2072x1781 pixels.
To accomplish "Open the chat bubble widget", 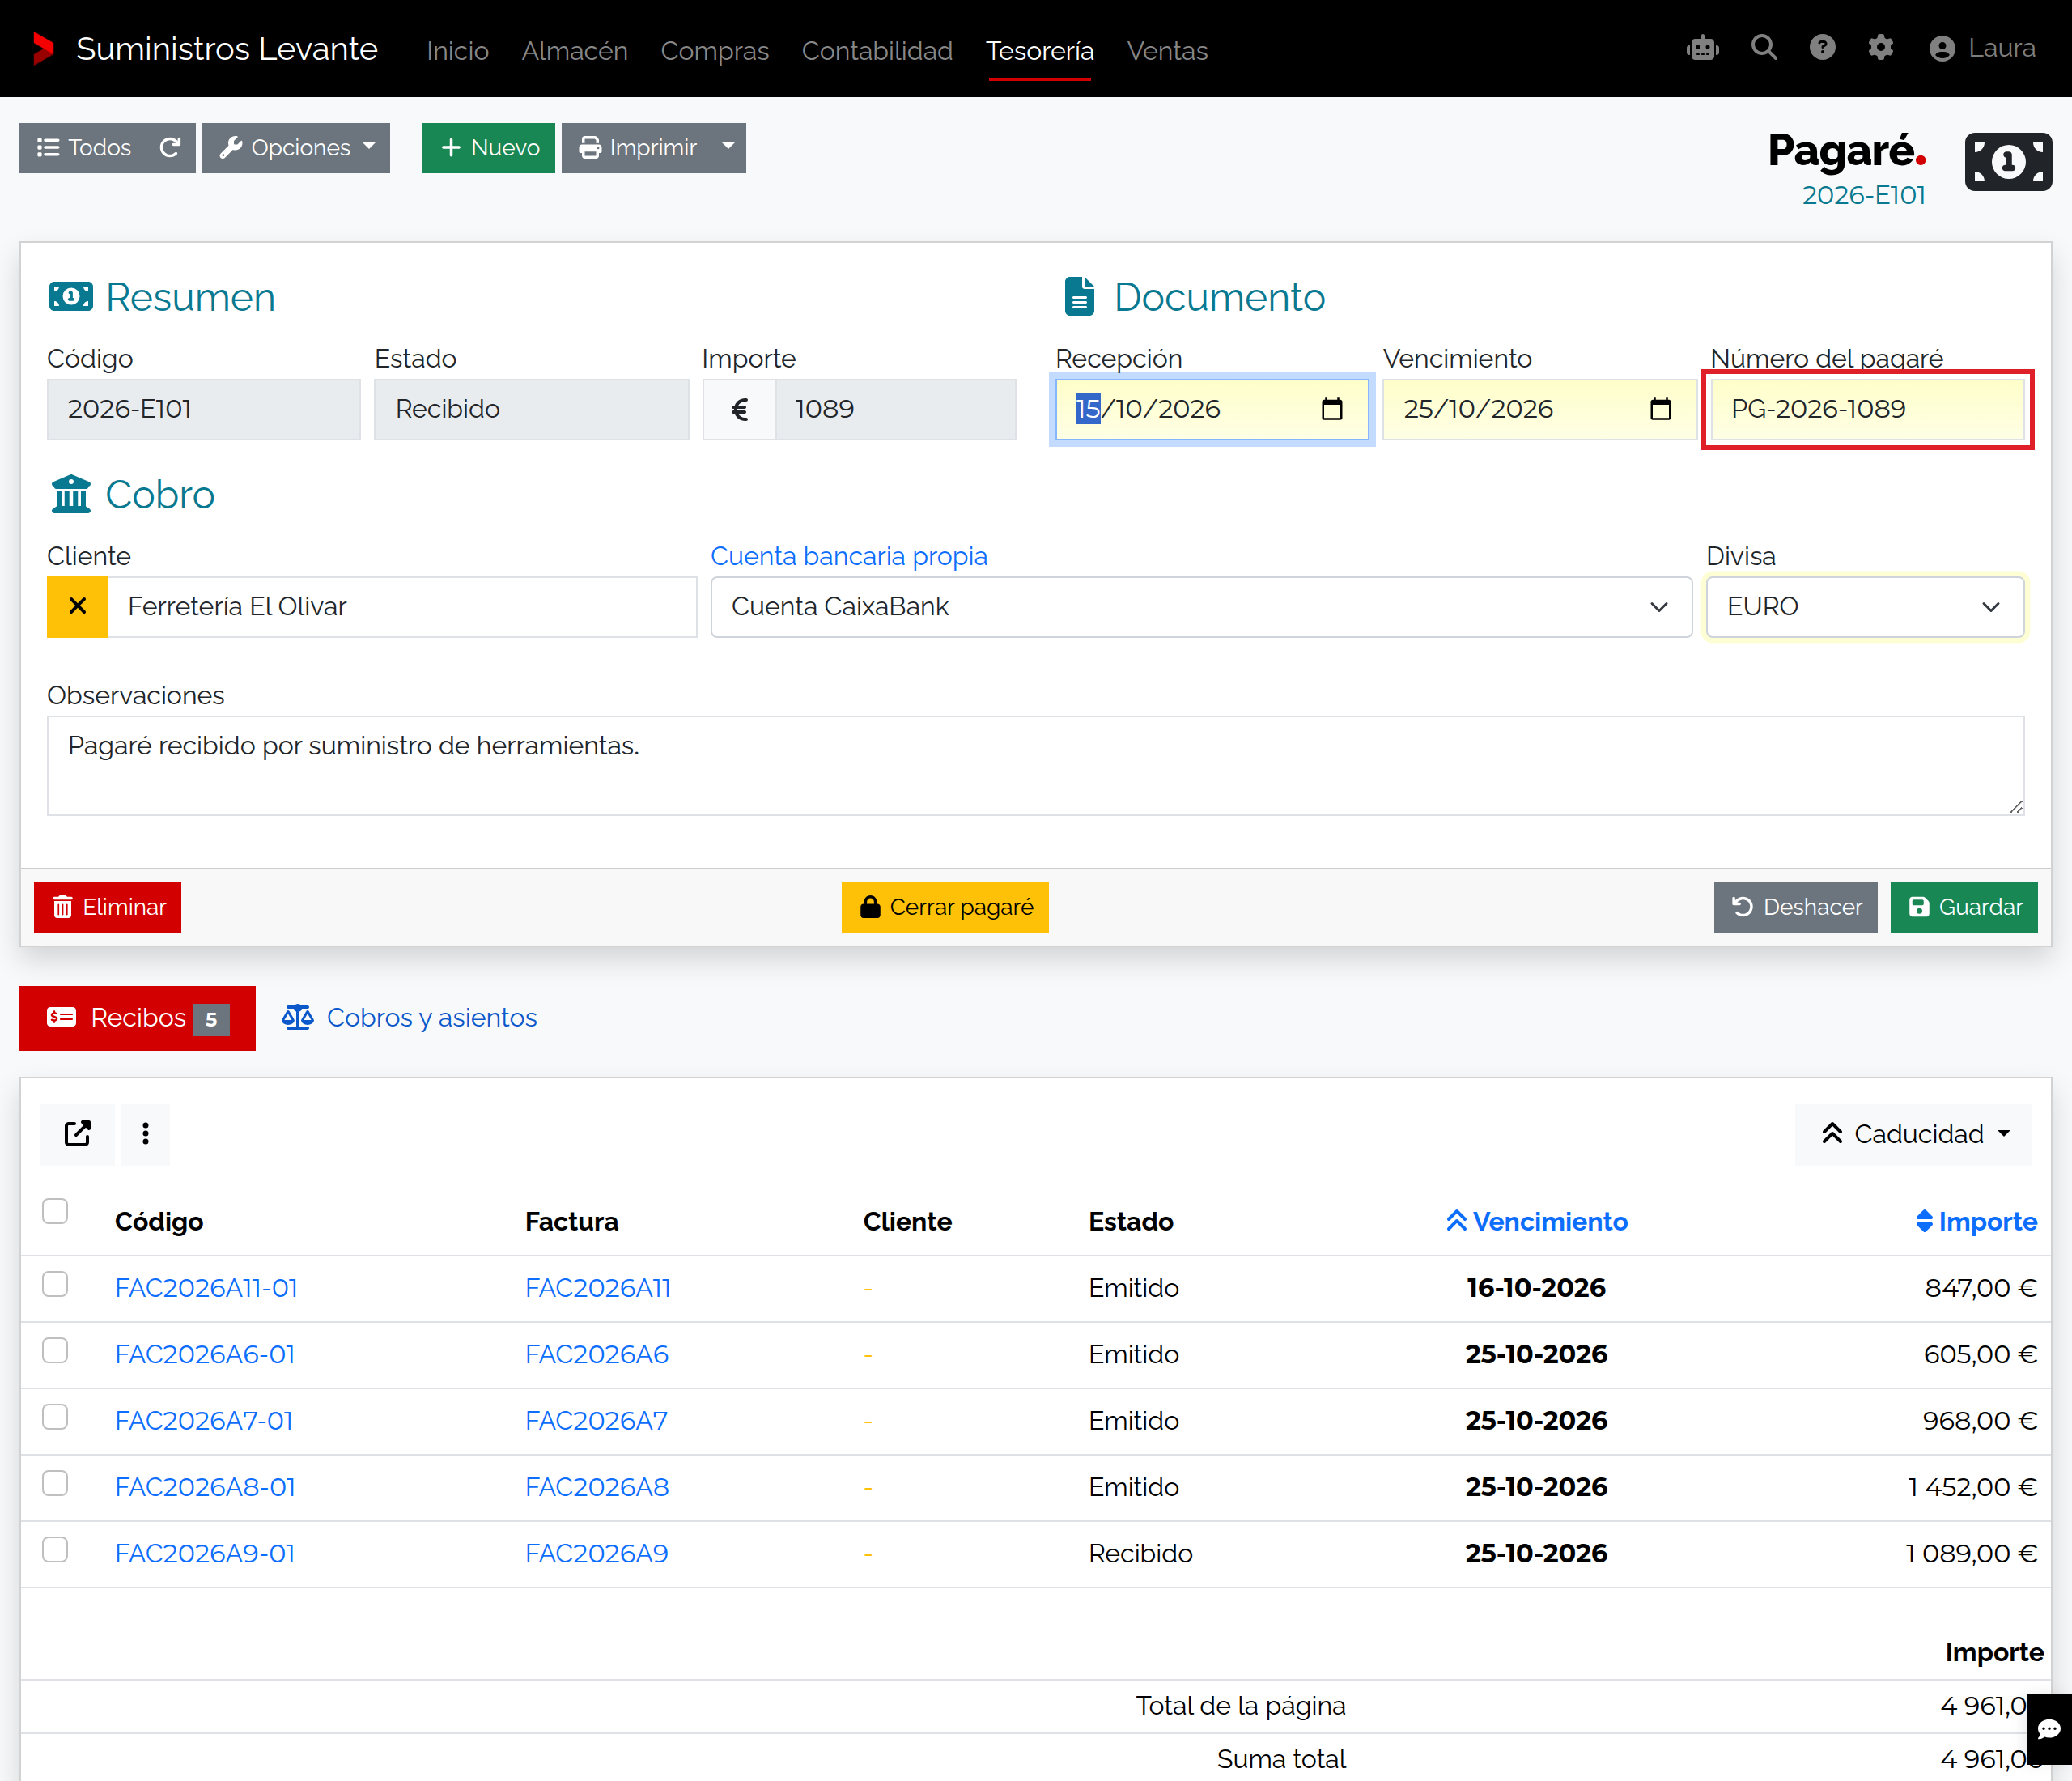I will click(x=2049, y=1729).
